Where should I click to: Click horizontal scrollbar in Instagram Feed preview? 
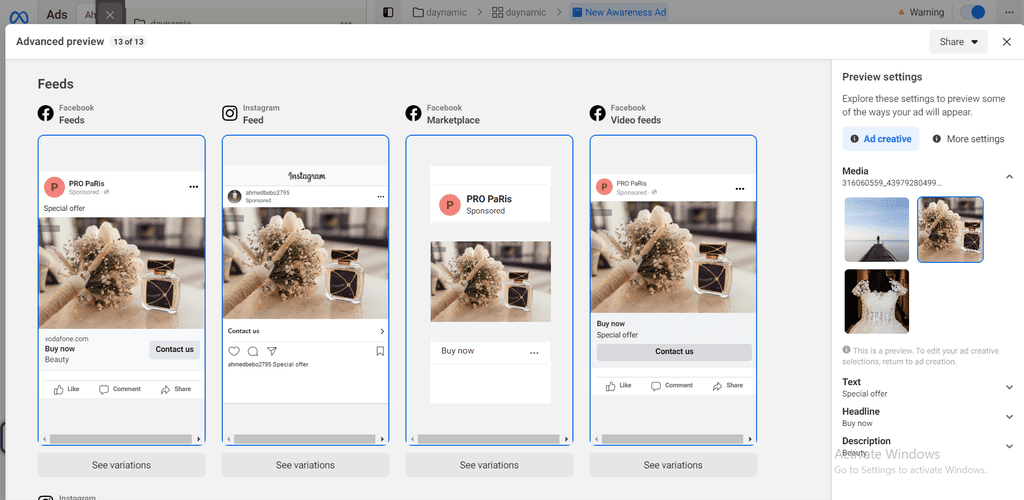pos(305,439)
